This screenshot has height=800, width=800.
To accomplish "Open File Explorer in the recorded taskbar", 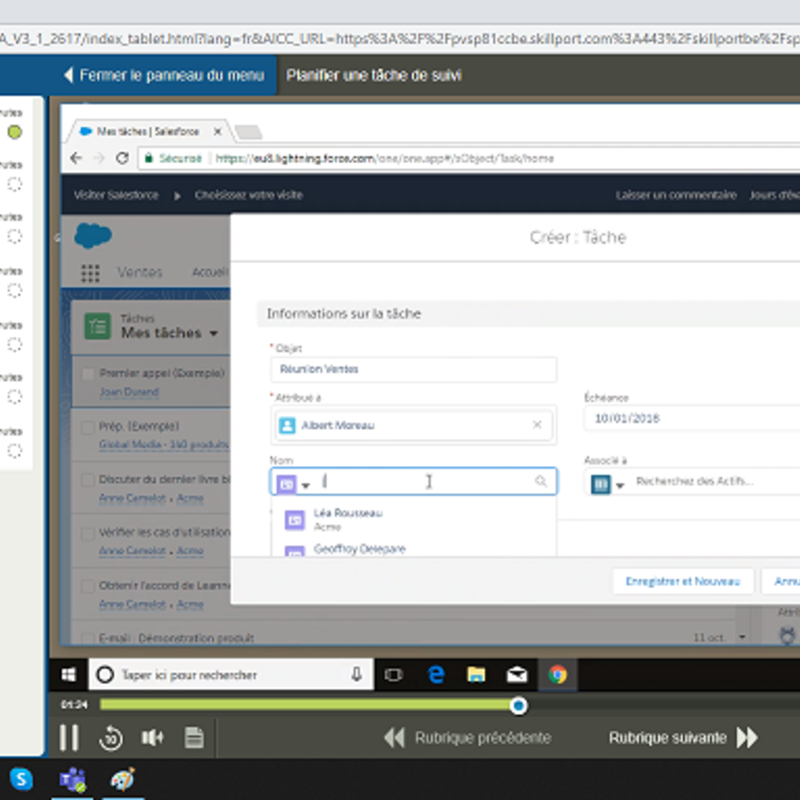I will click(476, 675).
